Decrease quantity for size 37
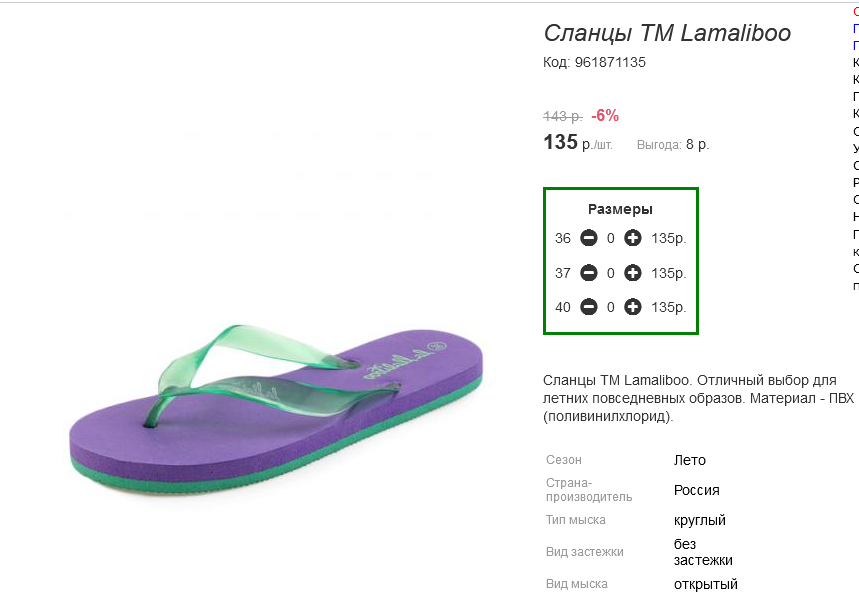This screenshot has width=859, height=605. [589, 272]
